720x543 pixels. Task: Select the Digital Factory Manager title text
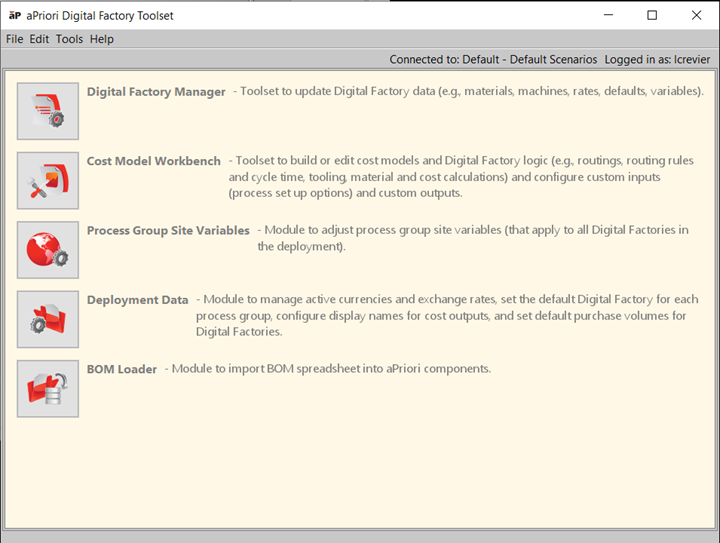(x=156, y=92)
